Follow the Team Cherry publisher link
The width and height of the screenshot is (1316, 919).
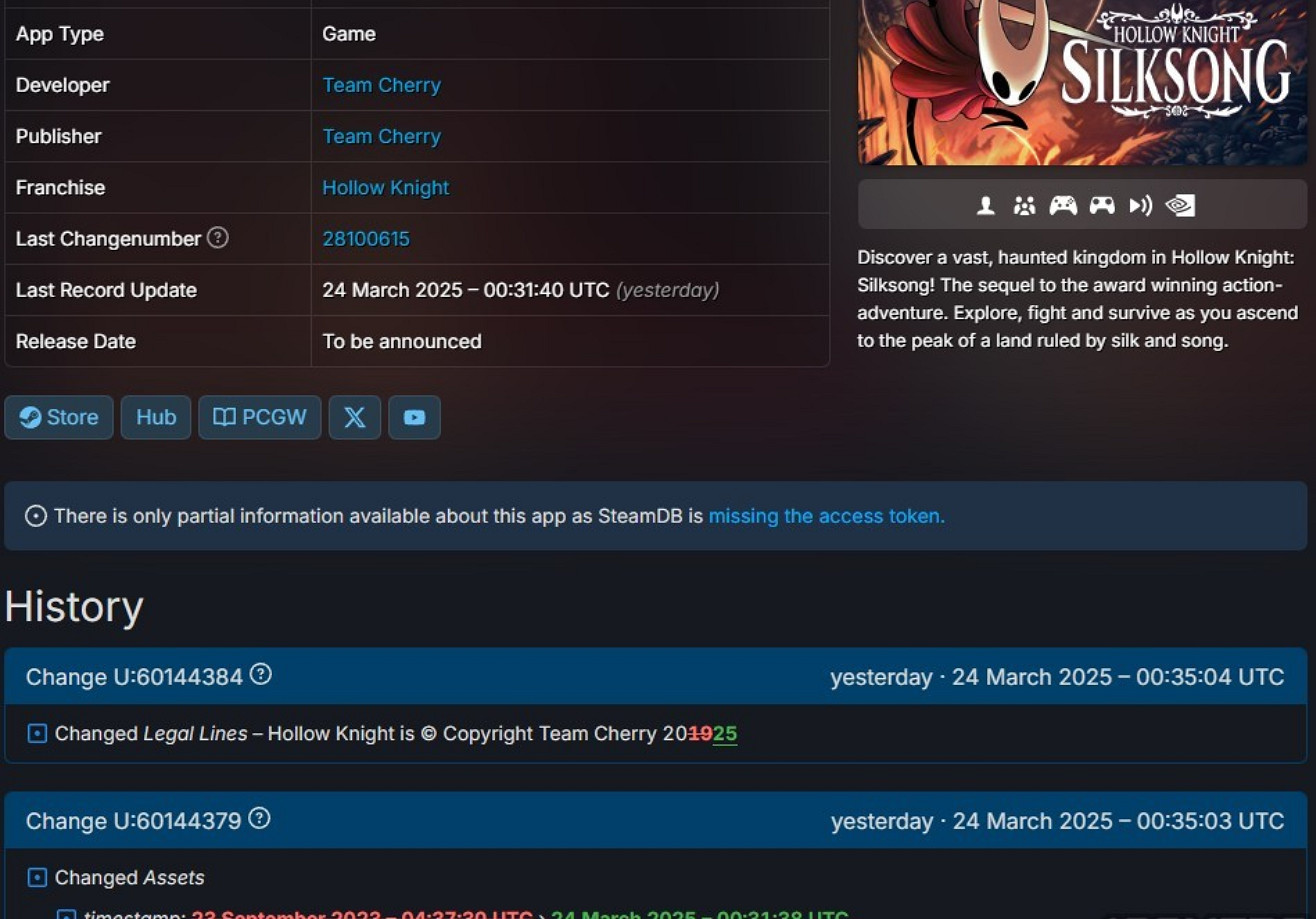tap(381, 136)
